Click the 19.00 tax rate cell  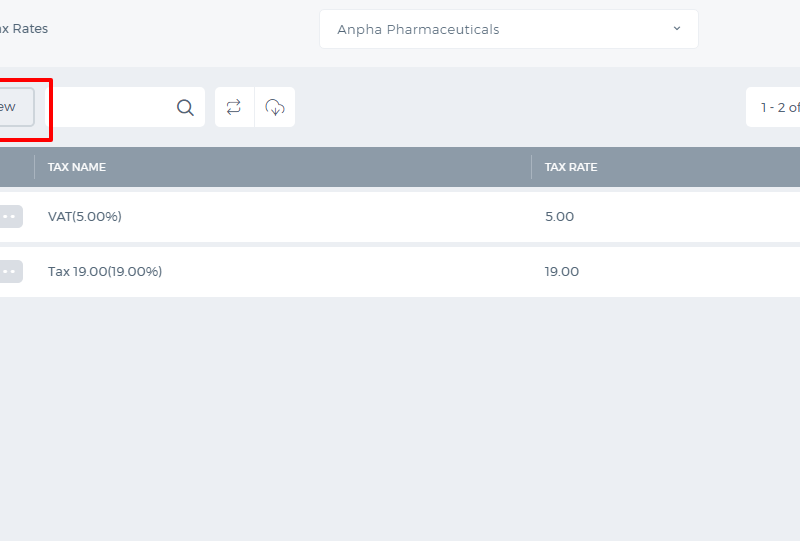[x=562, y=272]
